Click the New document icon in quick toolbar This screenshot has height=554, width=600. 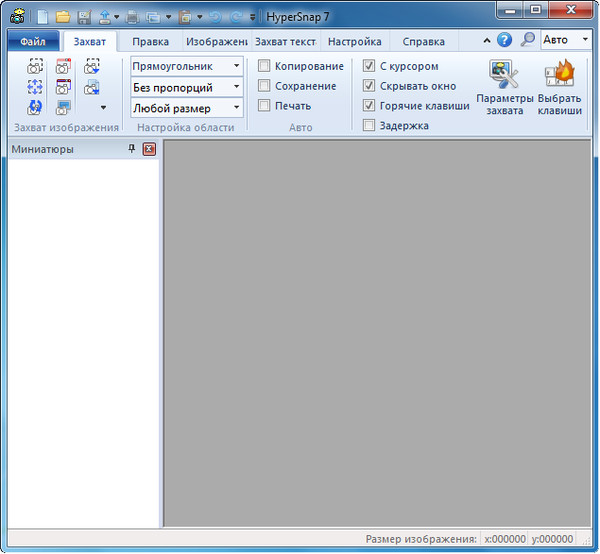(x=42, y=17)
